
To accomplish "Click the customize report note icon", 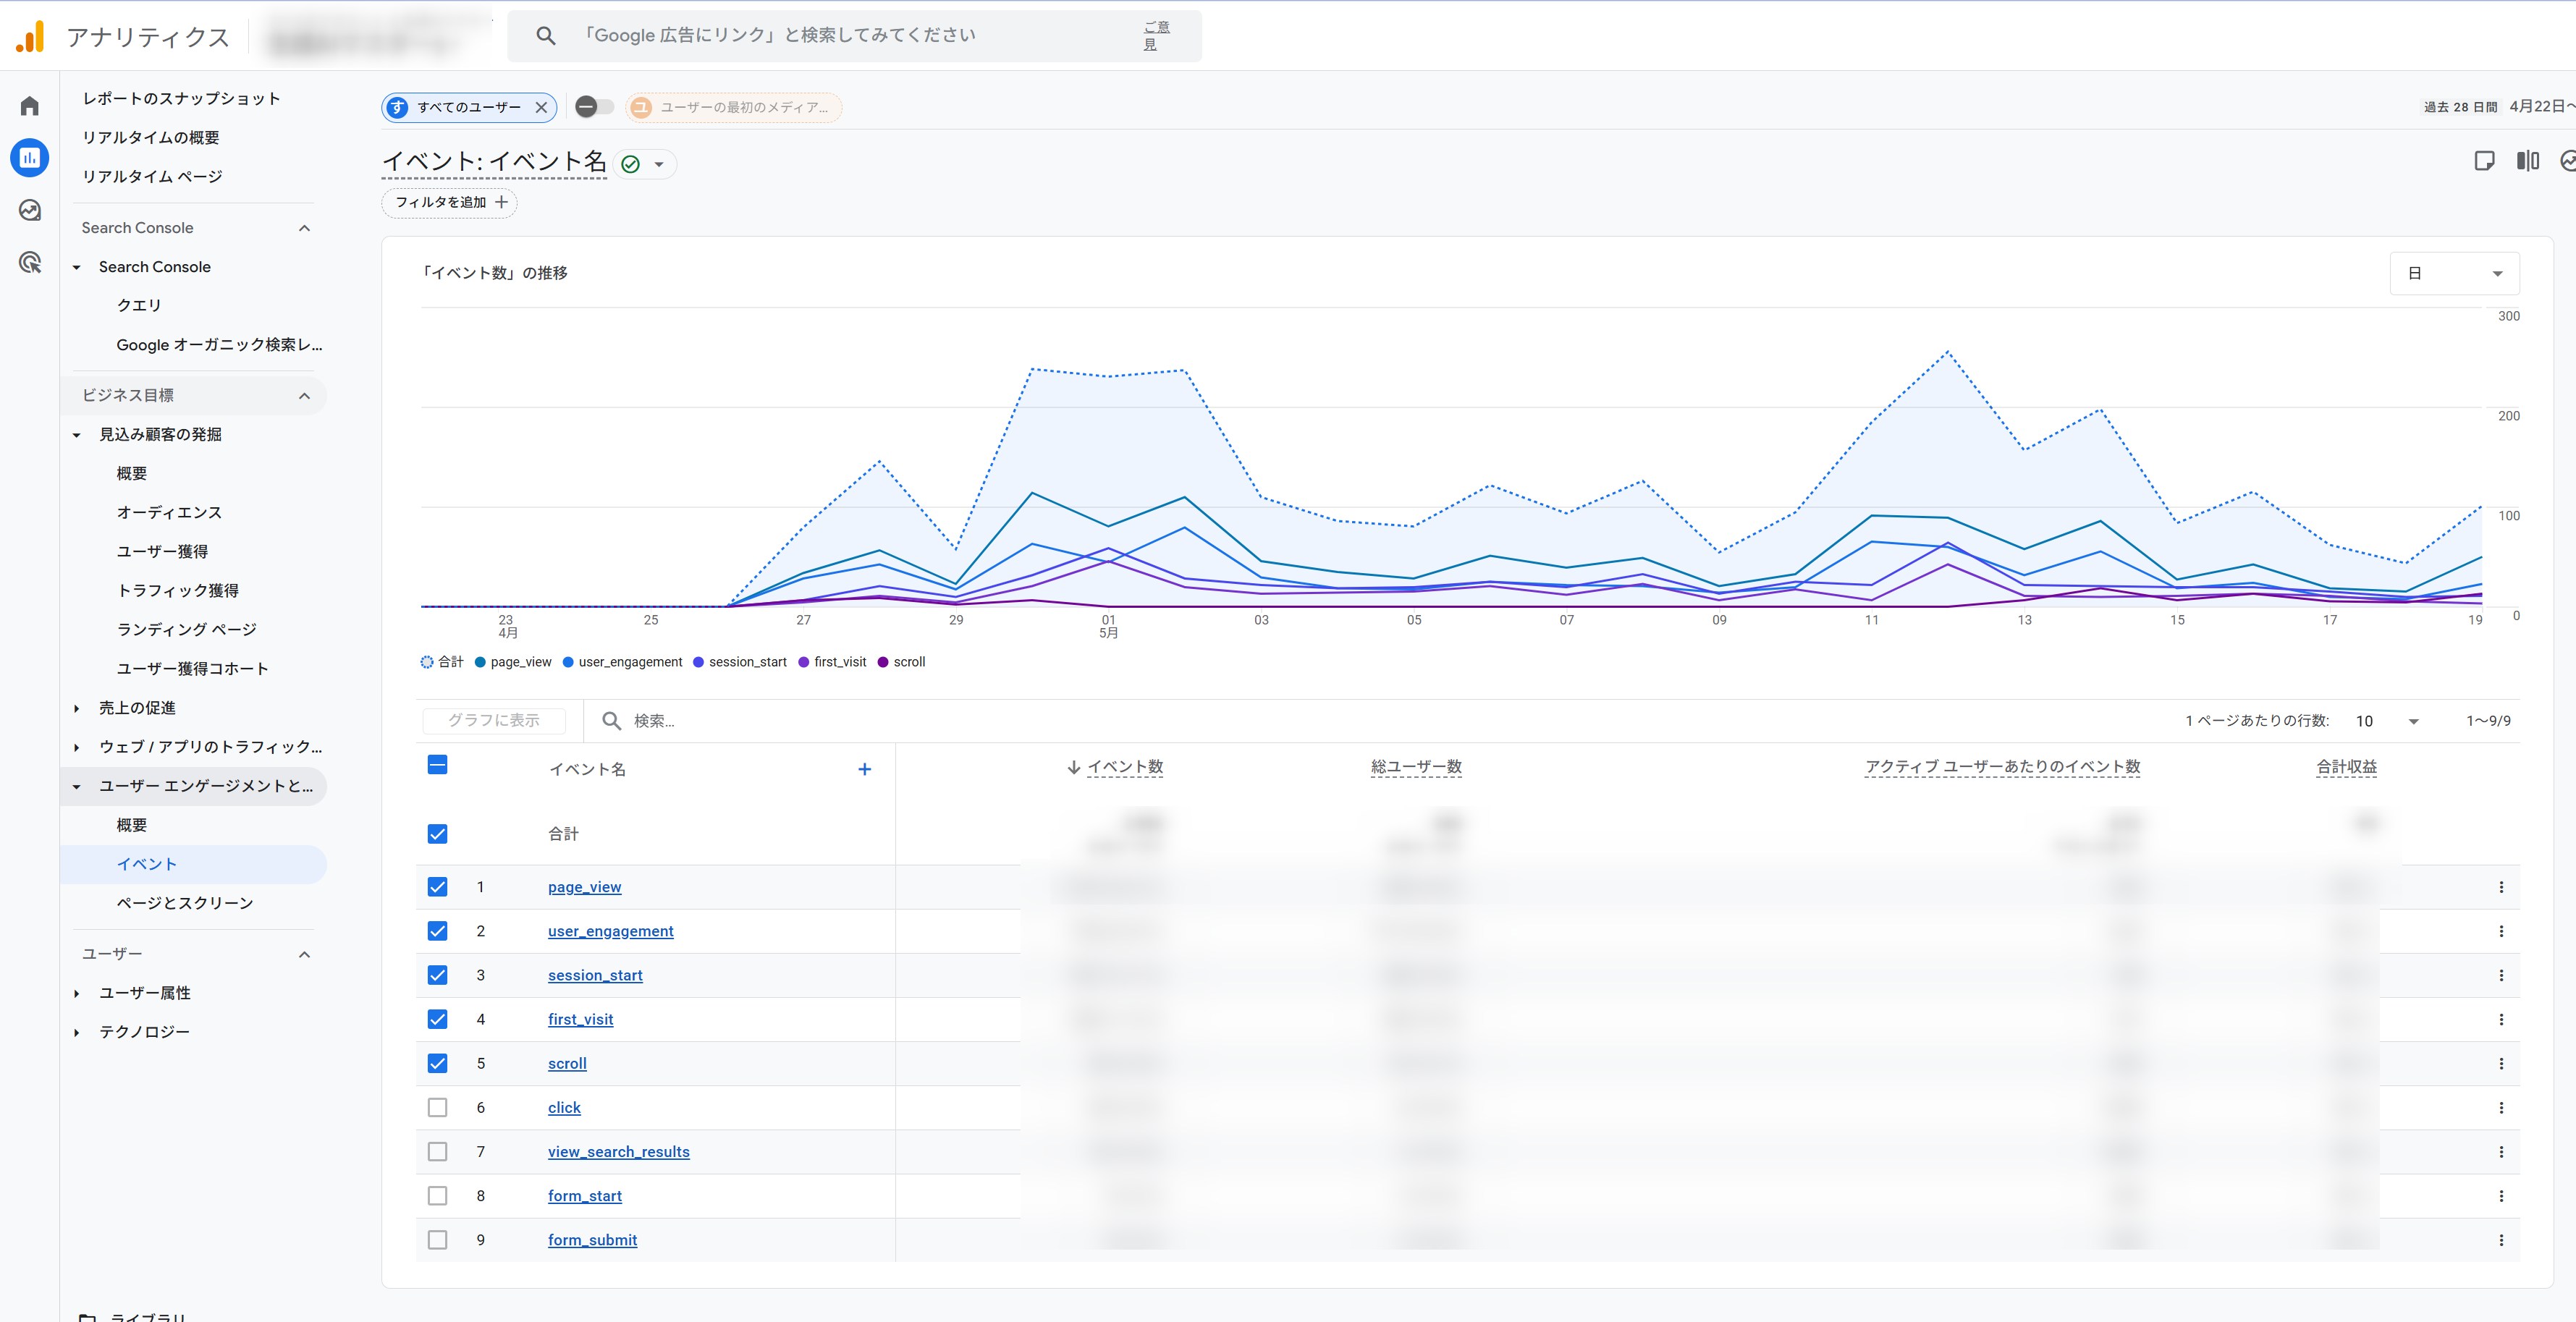I will click(2484, 161).
